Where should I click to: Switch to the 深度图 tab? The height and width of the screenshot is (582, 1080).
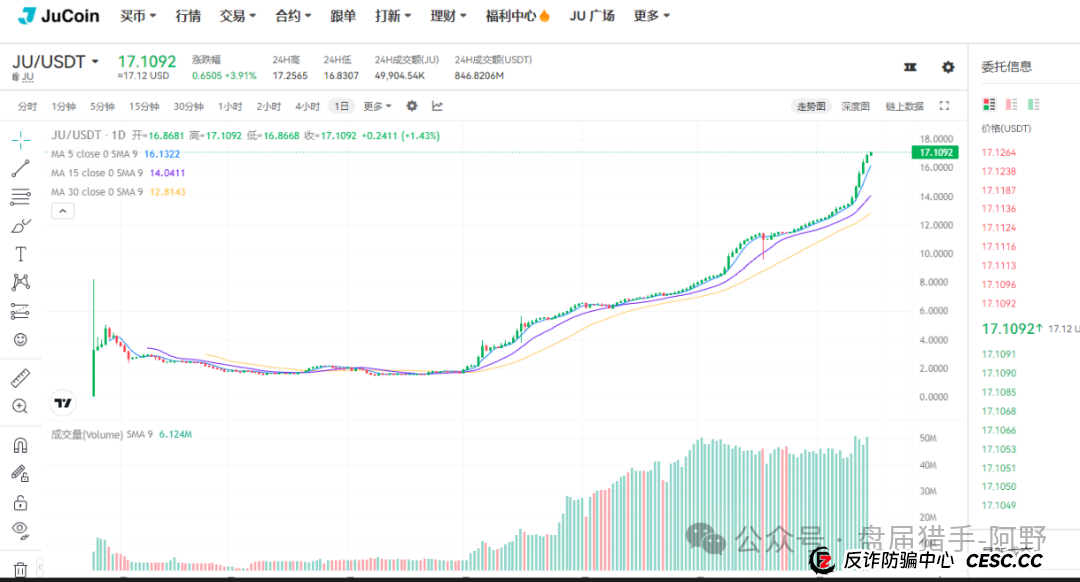coord(855,105)
